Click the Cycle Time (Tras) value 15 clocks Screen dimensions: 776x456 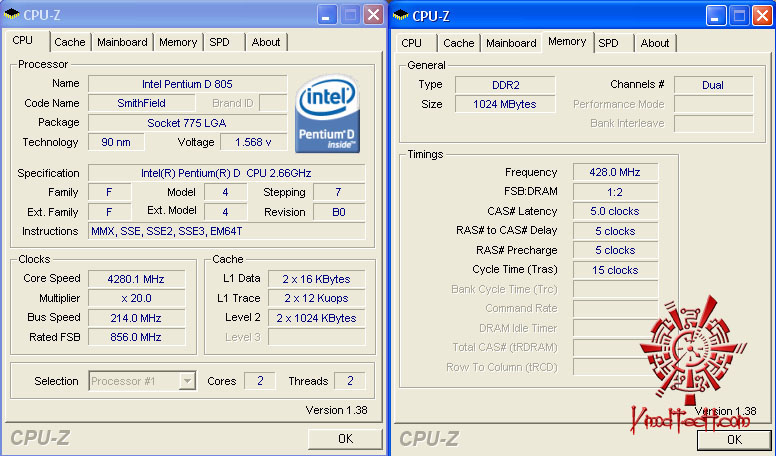(615, 270)
